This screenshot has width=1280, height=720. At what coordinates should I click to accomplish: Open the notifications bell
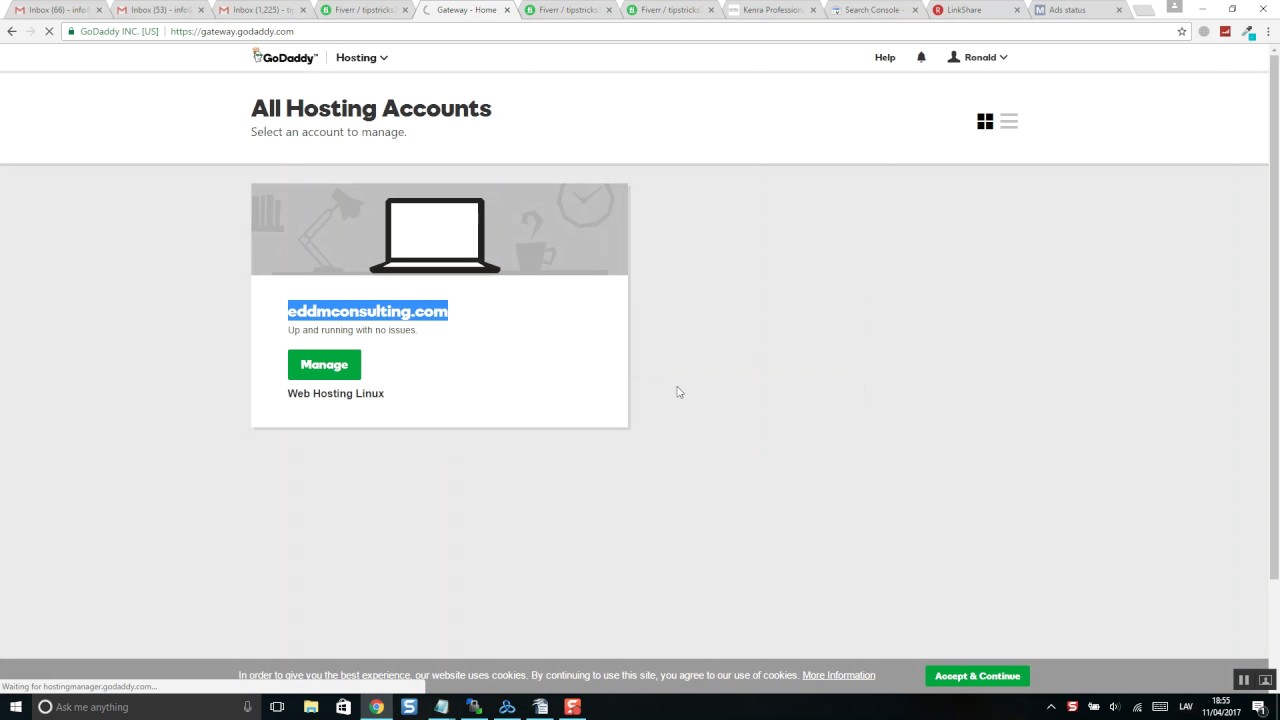tap(921, 57)
